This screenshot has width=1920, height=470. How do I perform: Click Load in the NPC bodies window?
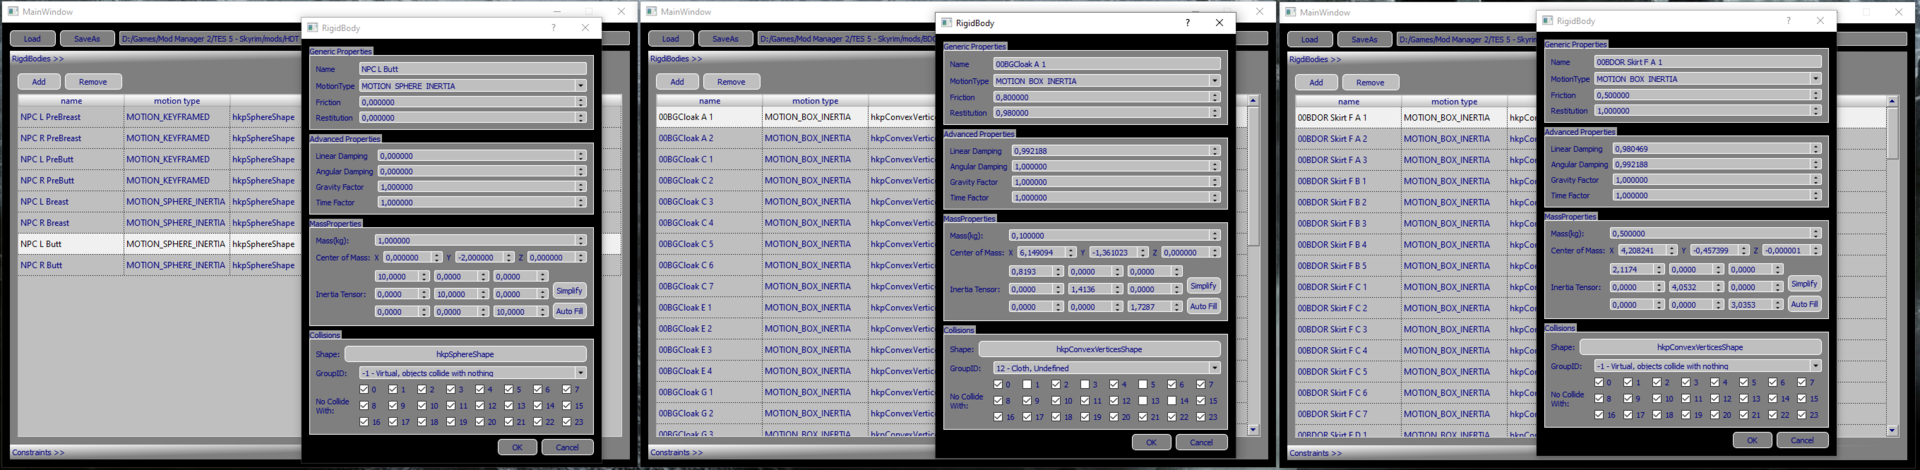pyautogui.click(x=32, y=39)
